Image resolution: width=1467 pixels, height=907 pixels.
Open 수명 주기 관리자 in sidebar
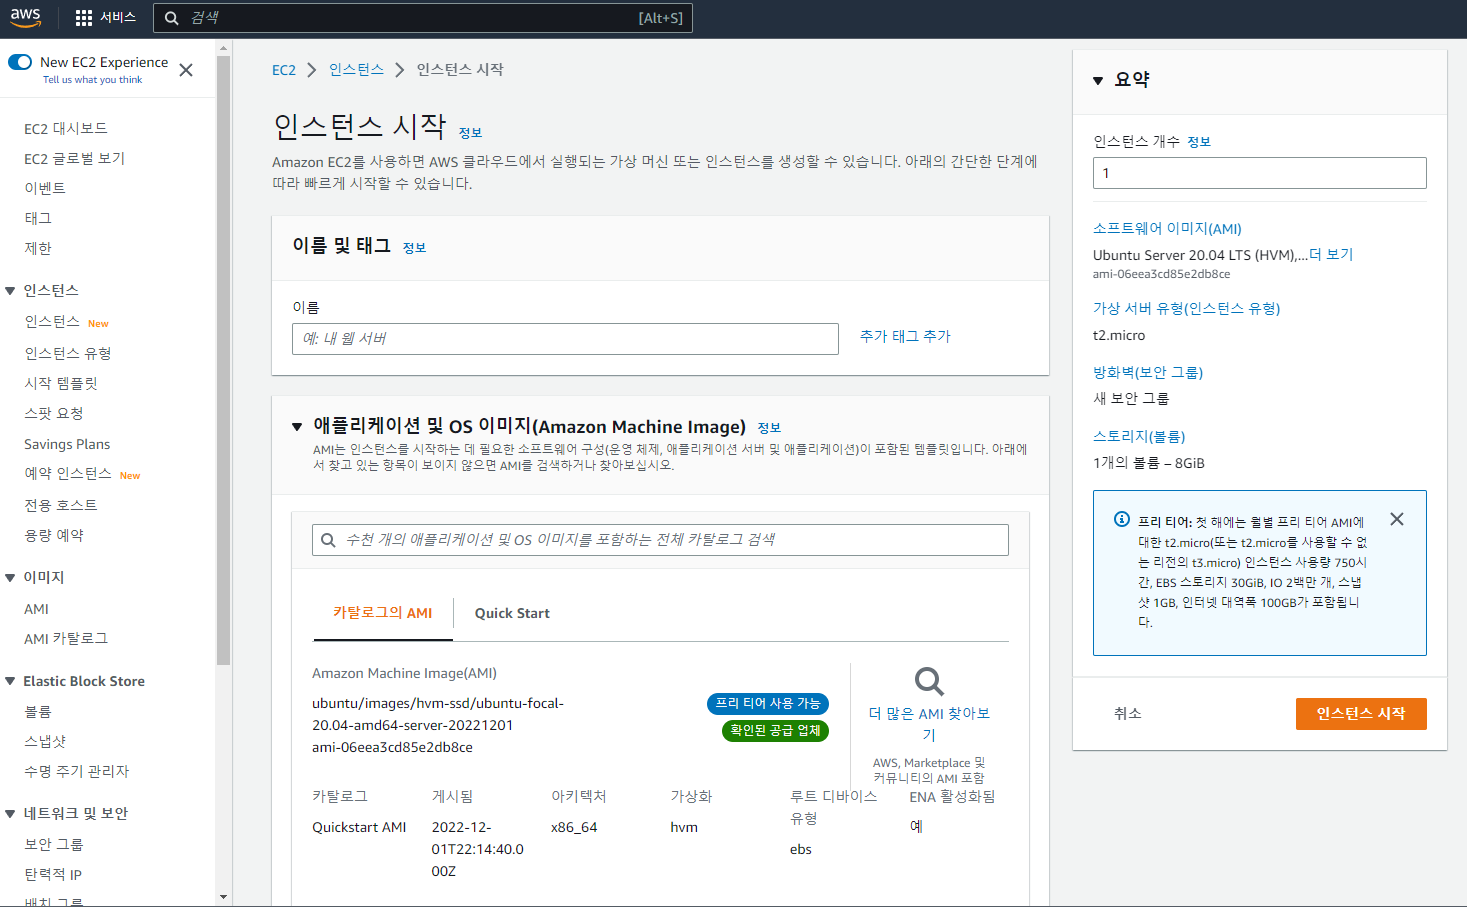coord(77,772)
